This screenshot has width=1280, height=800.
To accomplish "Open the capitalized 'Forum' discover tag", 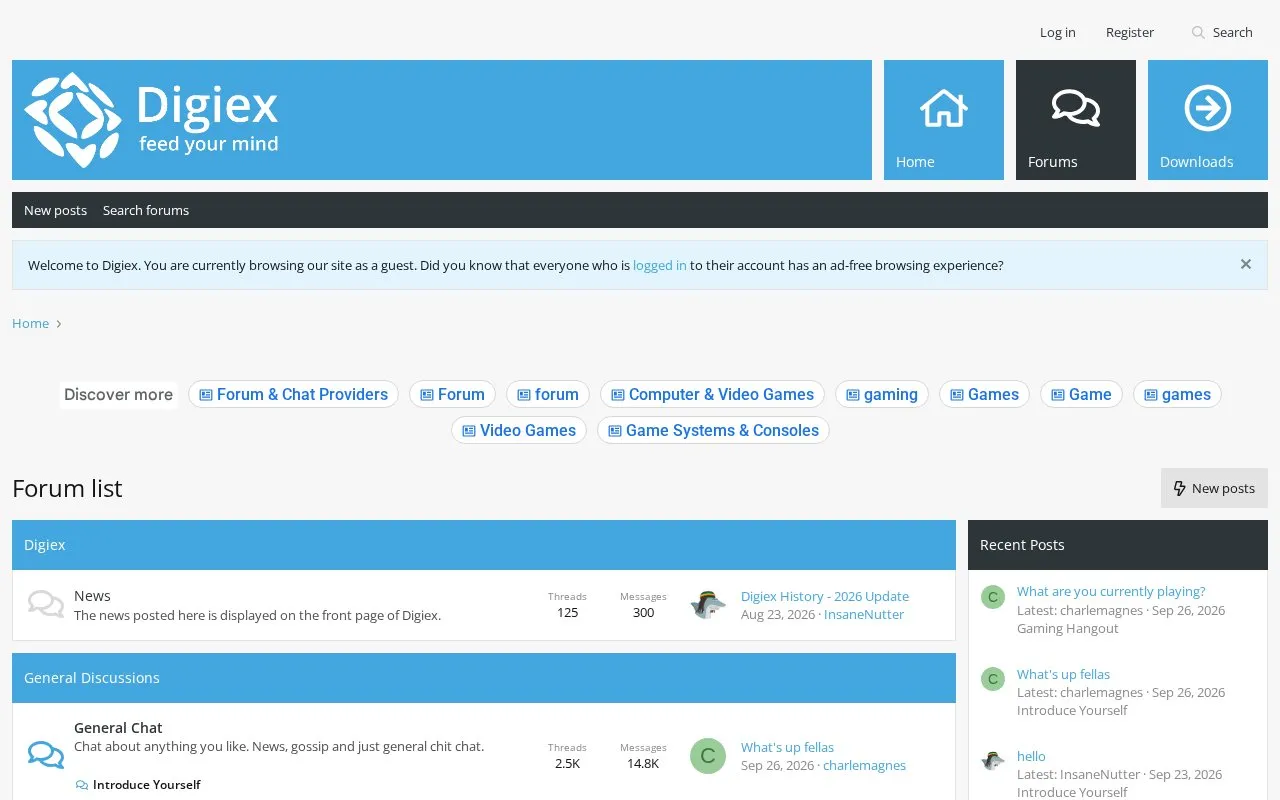I will coord(452,394).
